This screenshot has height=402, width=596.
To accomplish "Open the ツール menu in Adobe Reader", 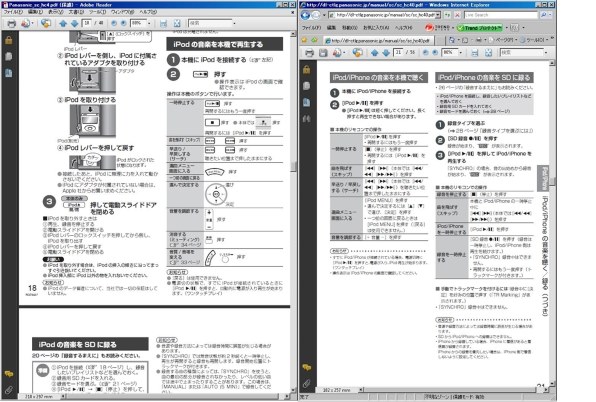I will pyautogui.click(x=97, y=12).
